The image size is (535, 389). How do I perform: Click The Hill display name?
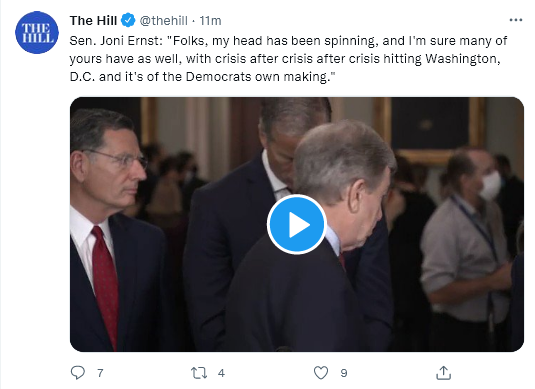coord(93,20)
